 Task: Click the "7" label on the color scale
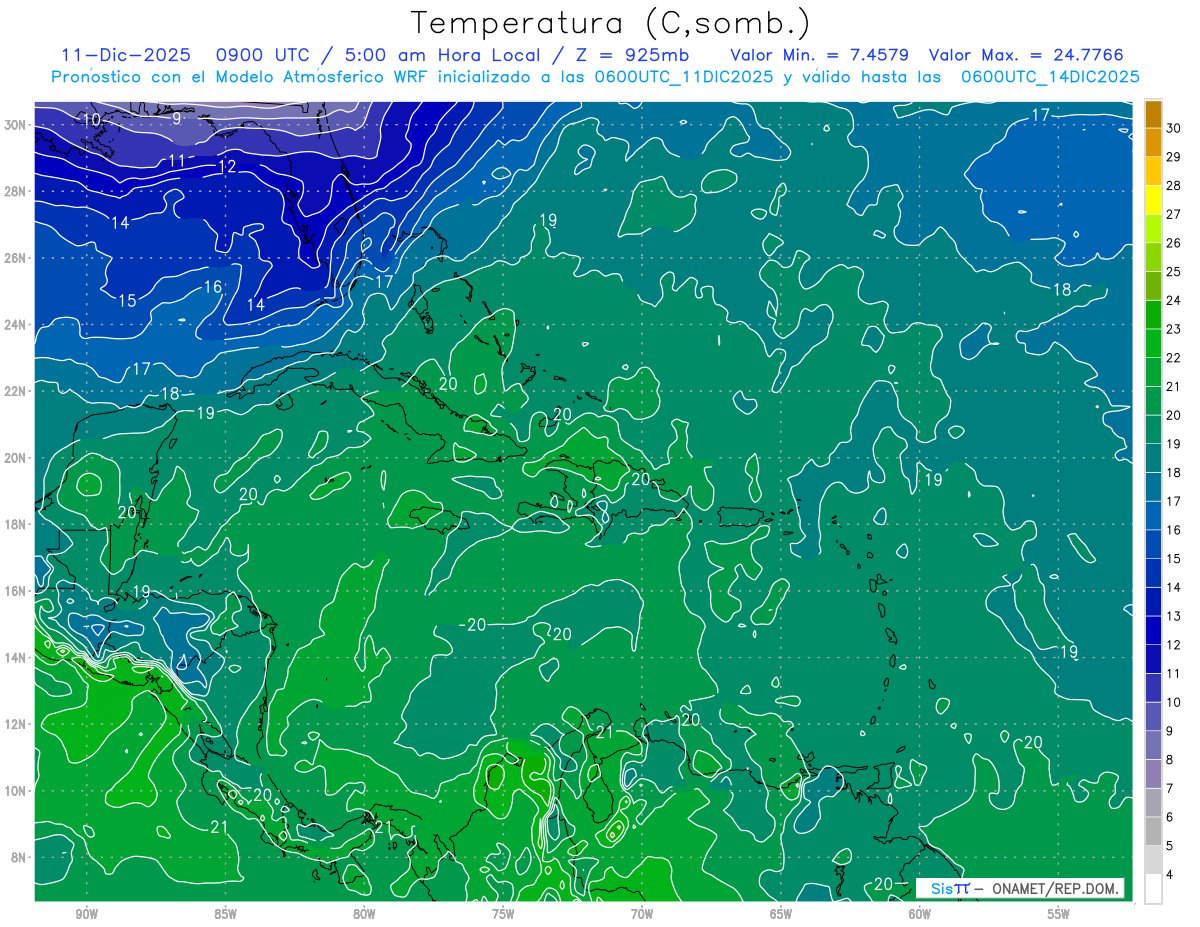click(1172, 789)
